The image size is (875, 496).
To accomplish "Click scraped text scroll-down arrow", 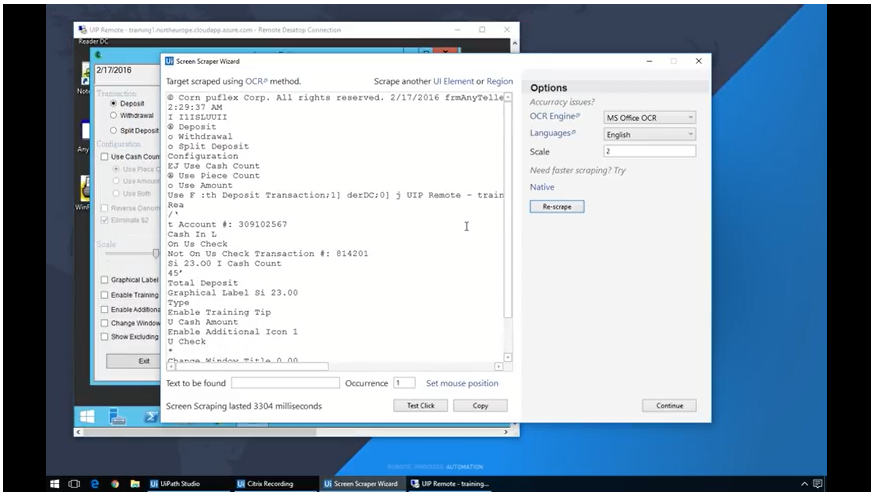I will point(508,357).
